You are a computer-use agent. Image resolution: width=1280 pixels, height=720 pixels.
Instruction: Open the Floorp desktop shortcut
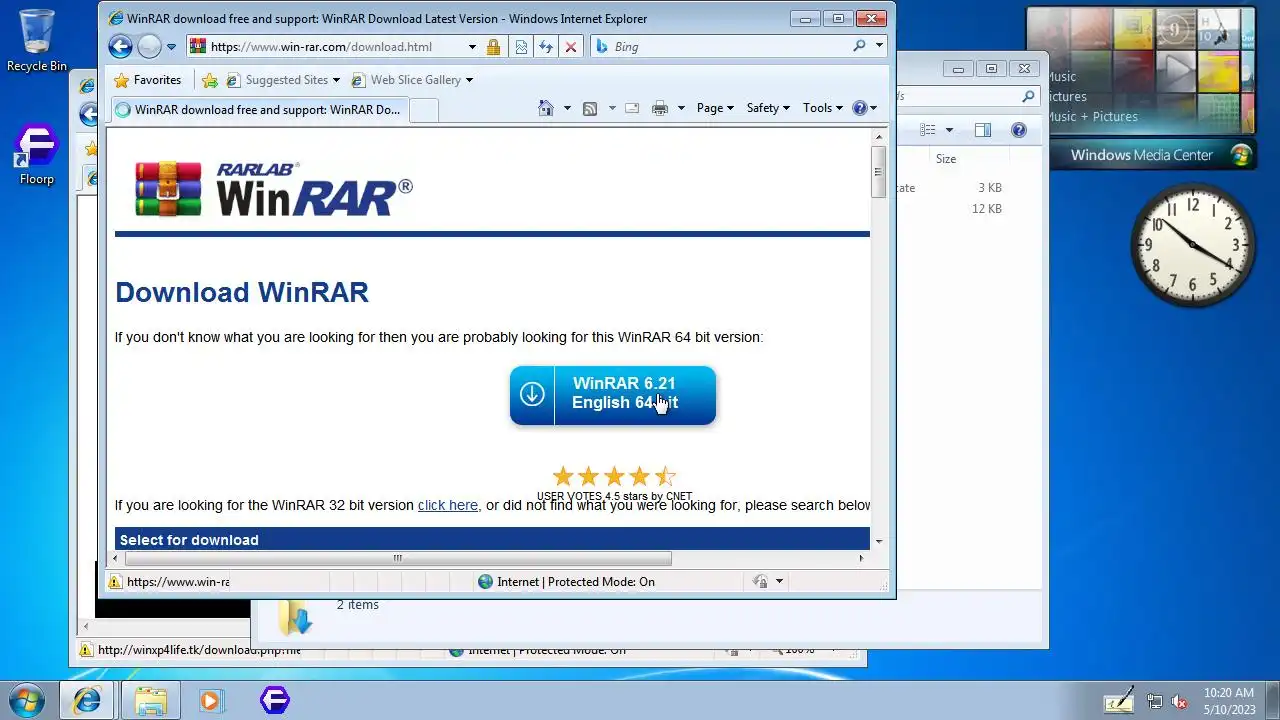tap(37, 155)
